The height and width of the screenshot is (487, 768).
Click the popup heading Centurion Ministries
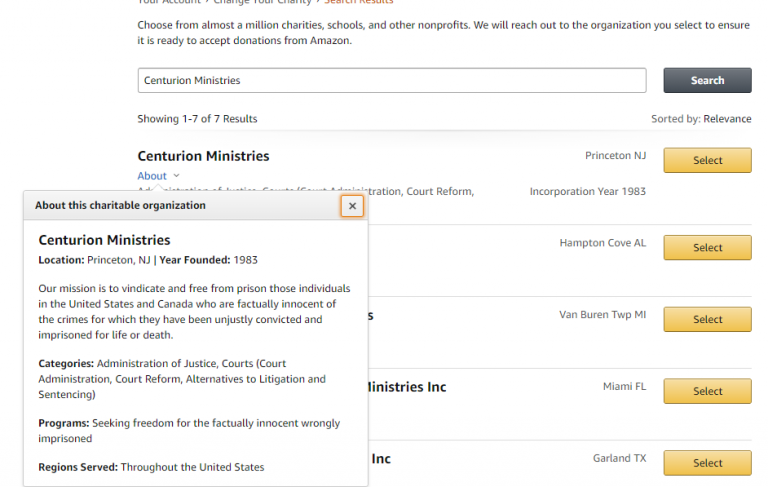(104, 240)
